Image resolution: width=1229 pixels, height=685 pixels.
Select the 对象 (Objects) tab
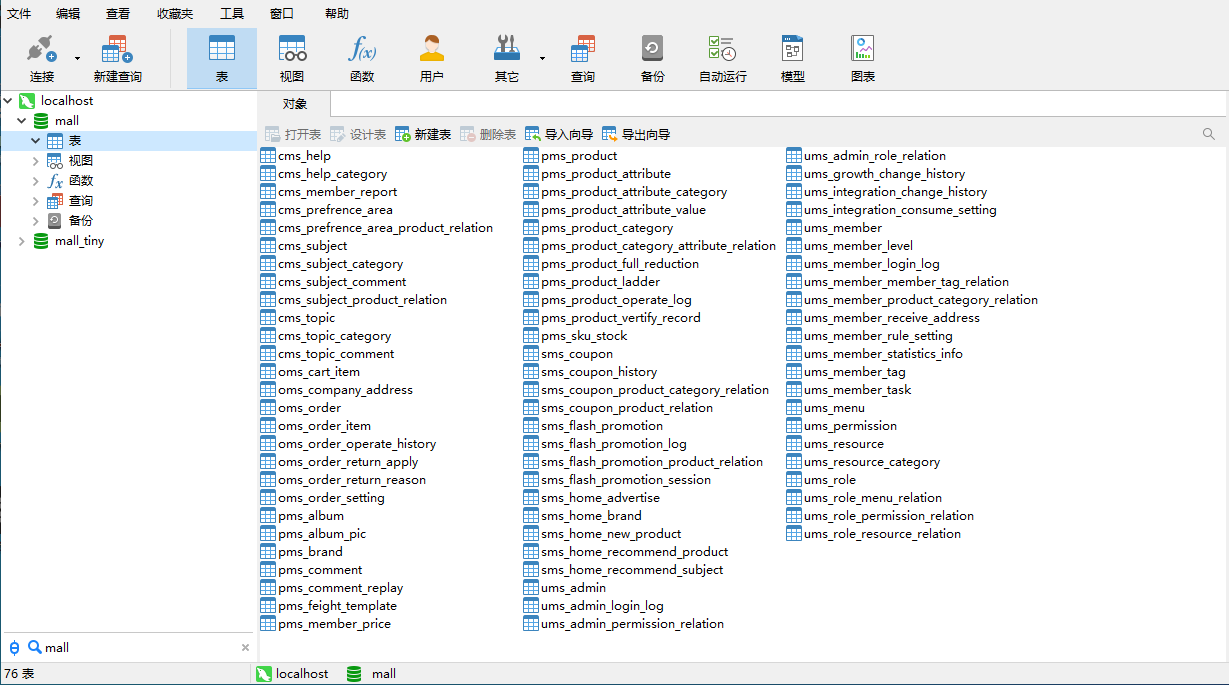[x=295, y=104]
